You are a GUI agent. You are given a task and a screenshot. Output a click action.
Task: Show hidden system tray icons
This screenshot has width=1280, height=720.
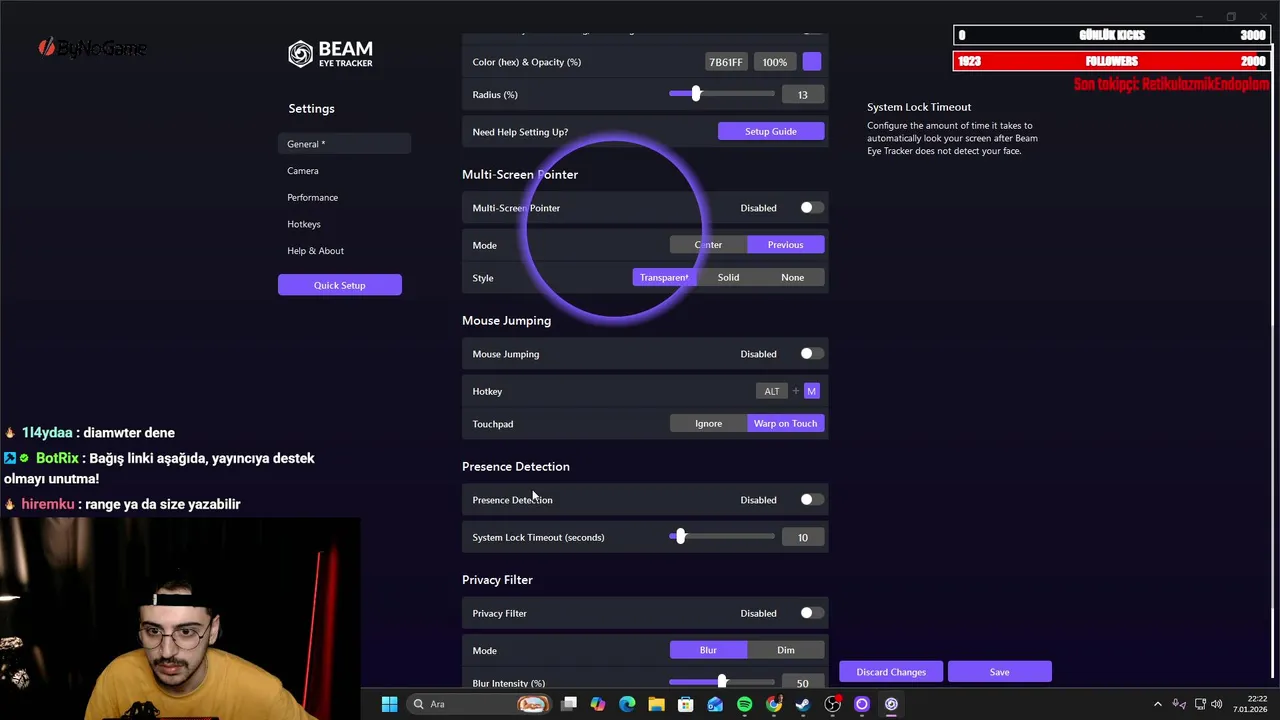(1158, 704)
